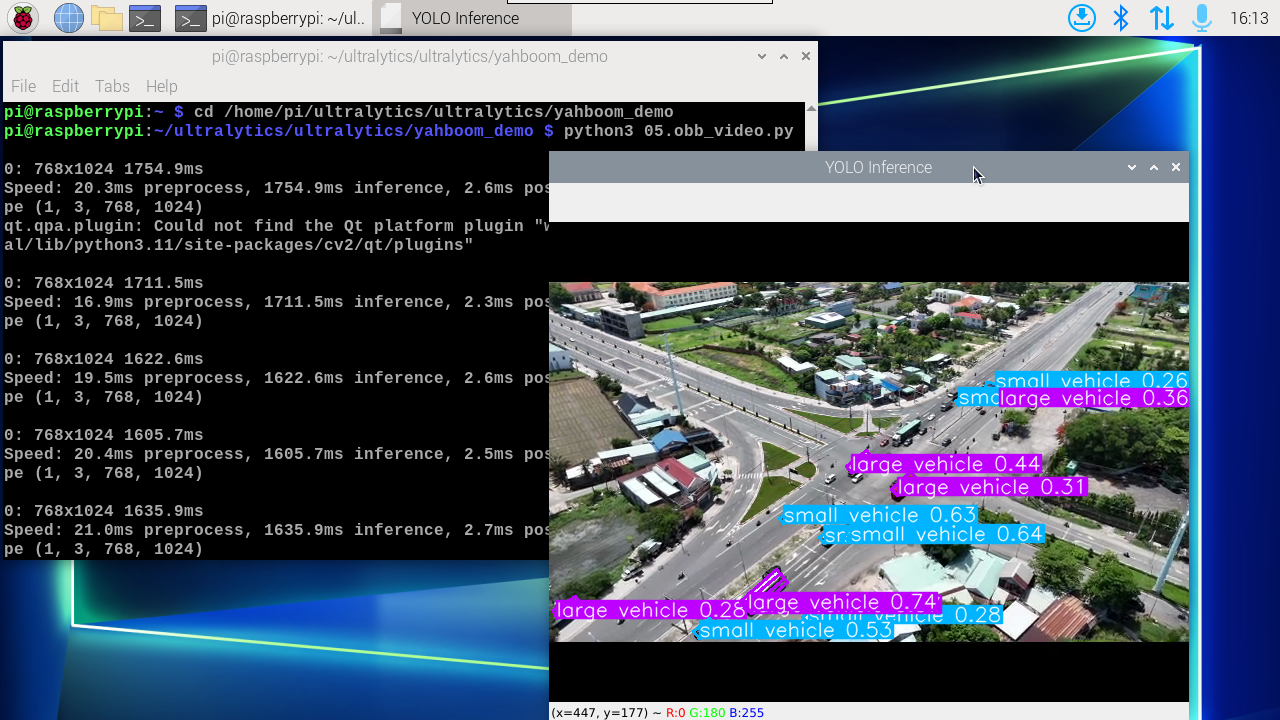Click the terminal window title bar text
This screenshot has width=1280, height=720.
[409, 56]
